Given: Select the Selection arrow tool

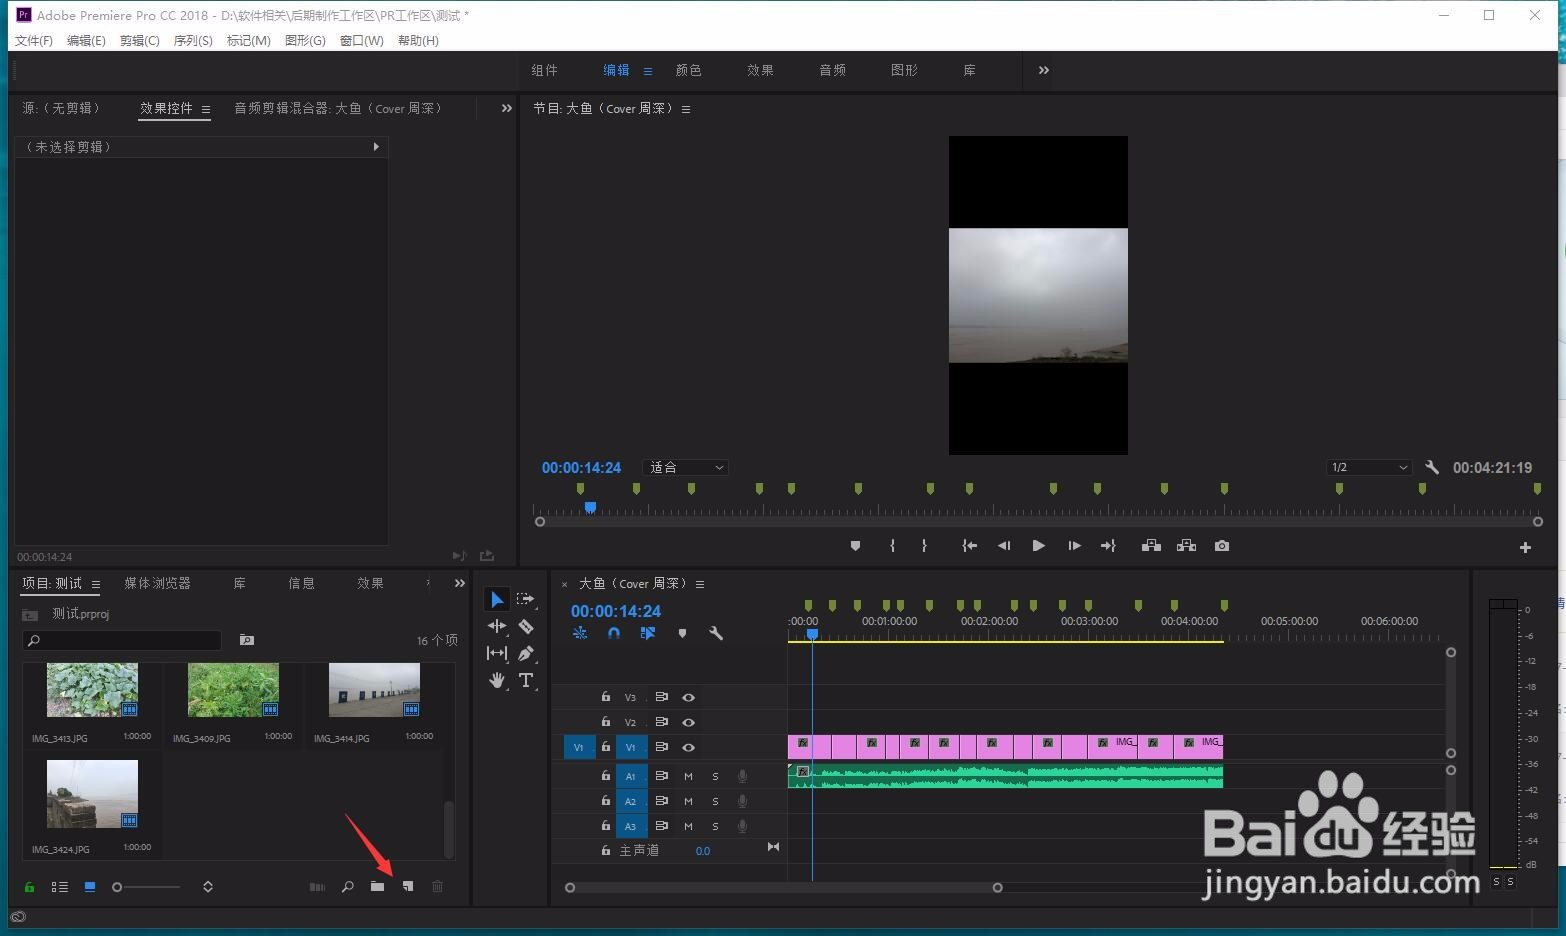Looking at the screenshot, I should point(497,599).
